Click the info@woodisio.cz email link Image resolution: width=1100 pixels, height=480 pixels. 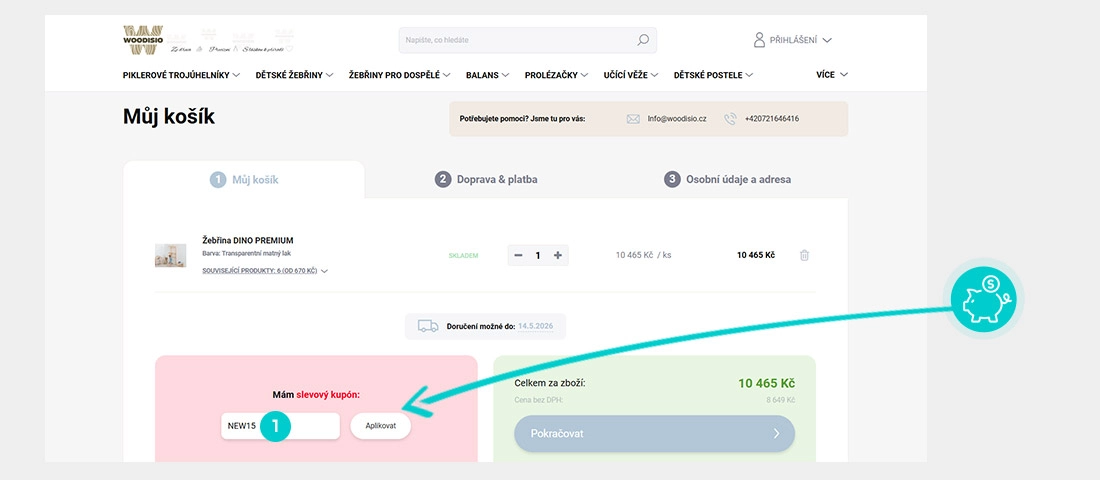pyautogui.click(x=677, y=119)
